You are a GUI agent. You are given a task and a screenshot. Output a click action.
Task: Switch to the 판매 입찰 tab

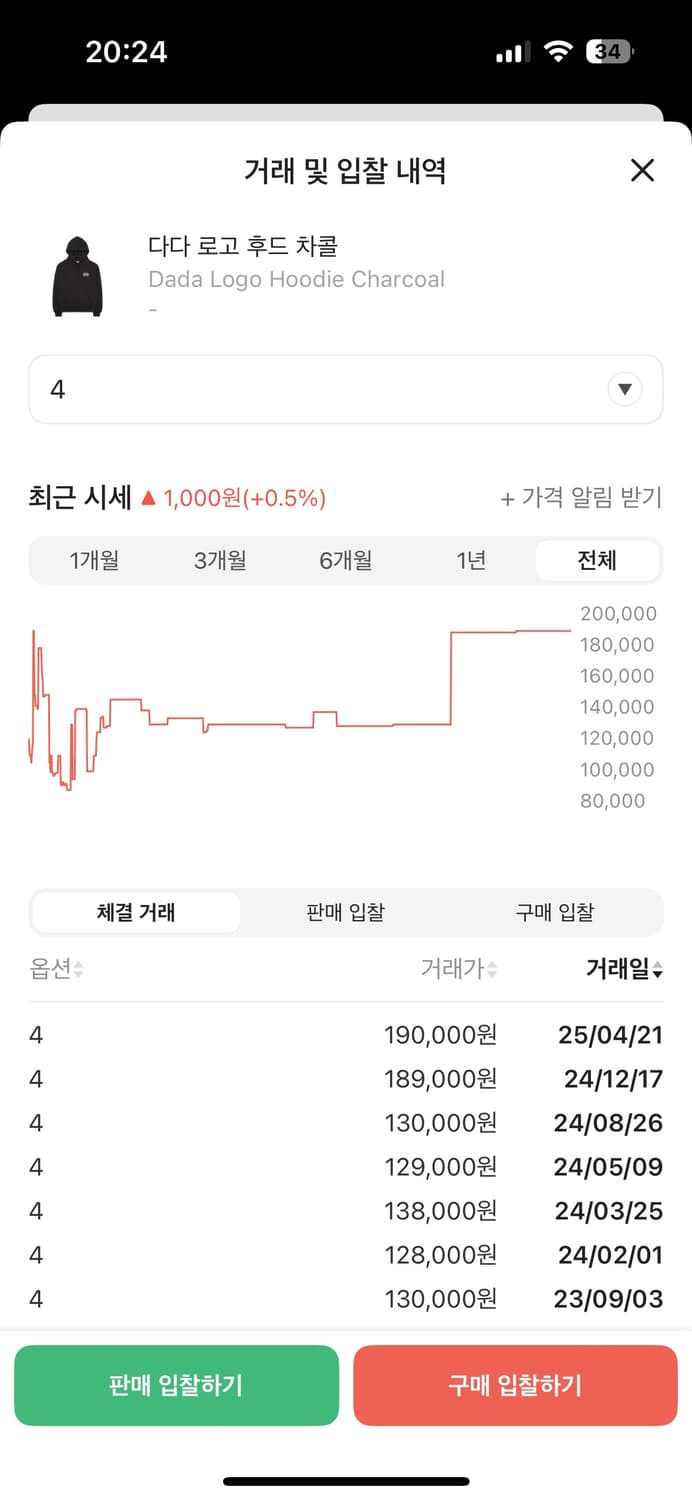click(x=345, y=912)
